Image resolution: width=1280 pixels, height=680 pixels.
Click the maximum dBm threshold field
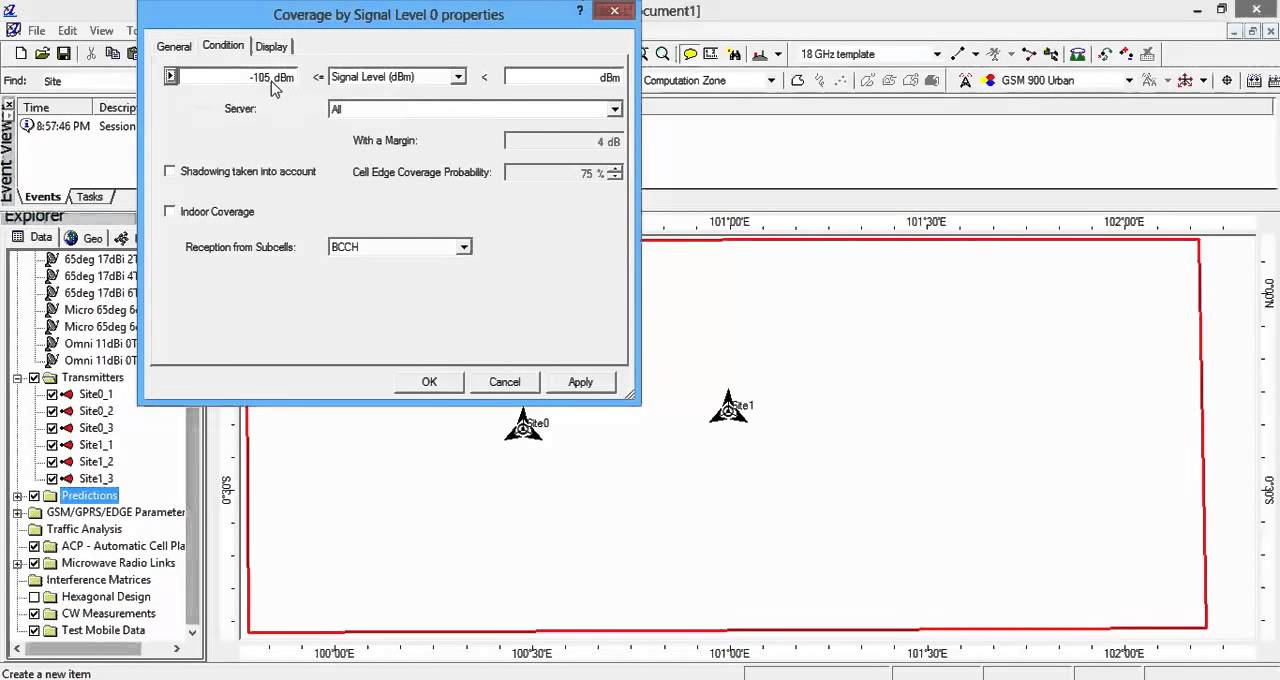pos(563,77)
